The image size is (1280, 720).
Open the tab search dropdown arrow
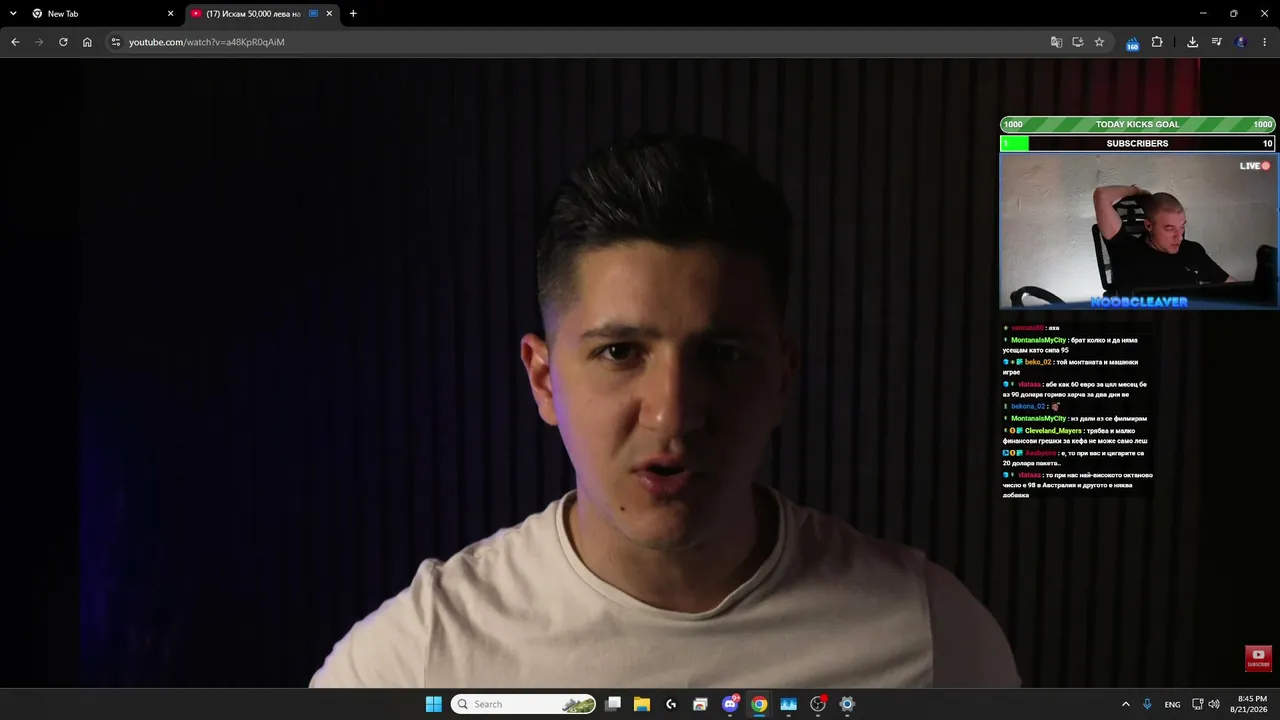coord(13,14)
